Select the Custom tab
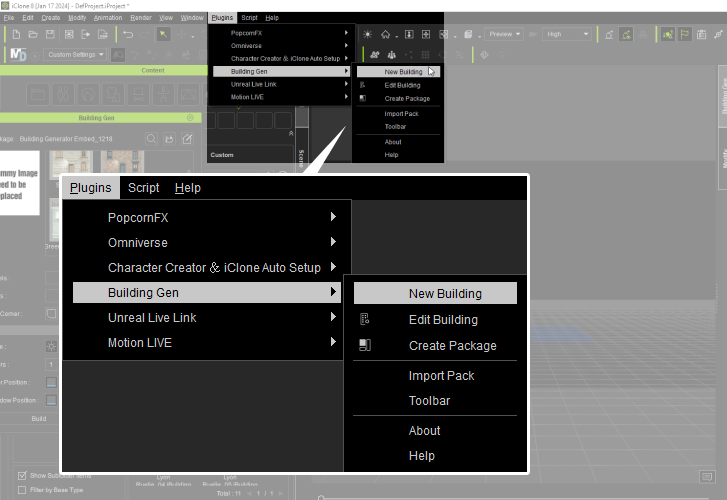Image resolution: width=727 pixels, height=500 pixels. [222, 155]
